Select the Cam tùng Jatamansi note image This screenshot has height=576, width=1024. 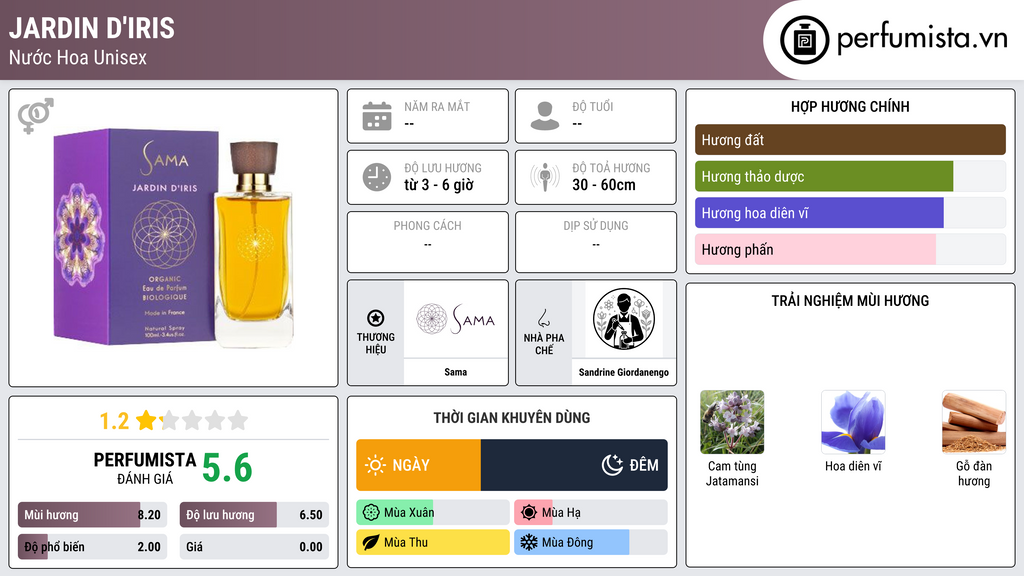[732, 422]
